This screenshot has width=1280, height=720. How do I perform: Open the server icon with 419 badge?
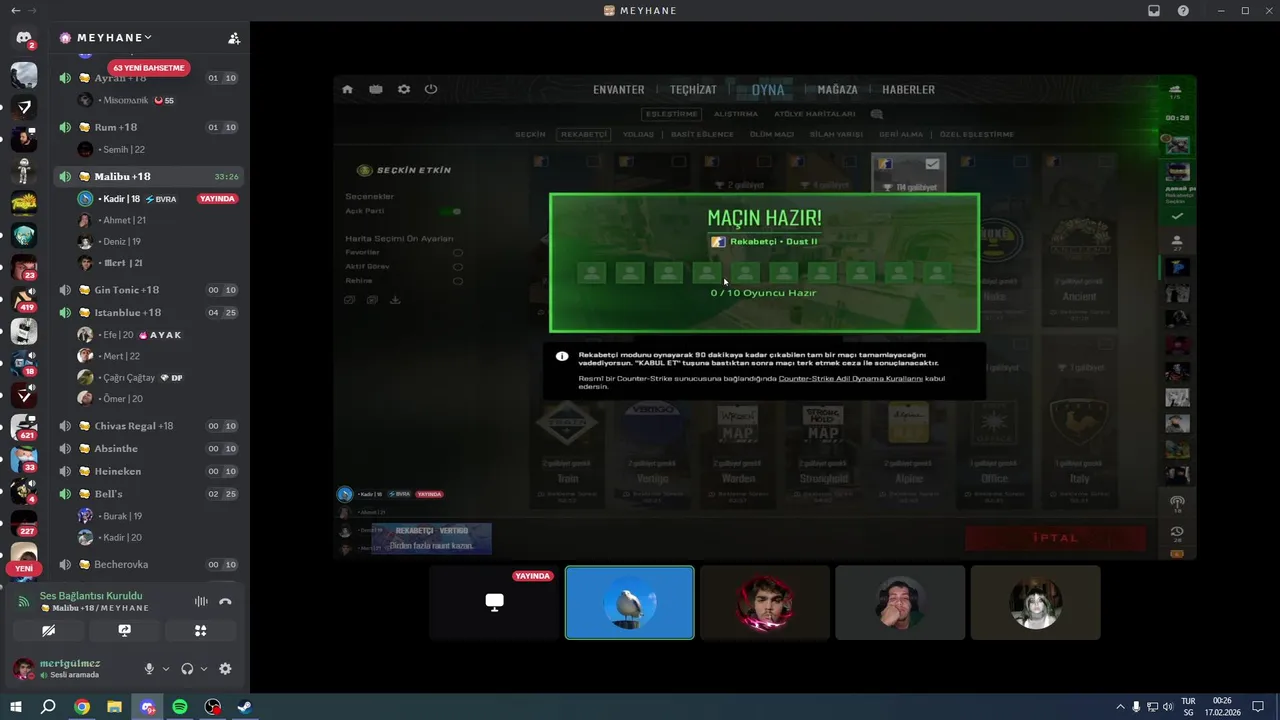pyautogui.click(x=24, y=299)
